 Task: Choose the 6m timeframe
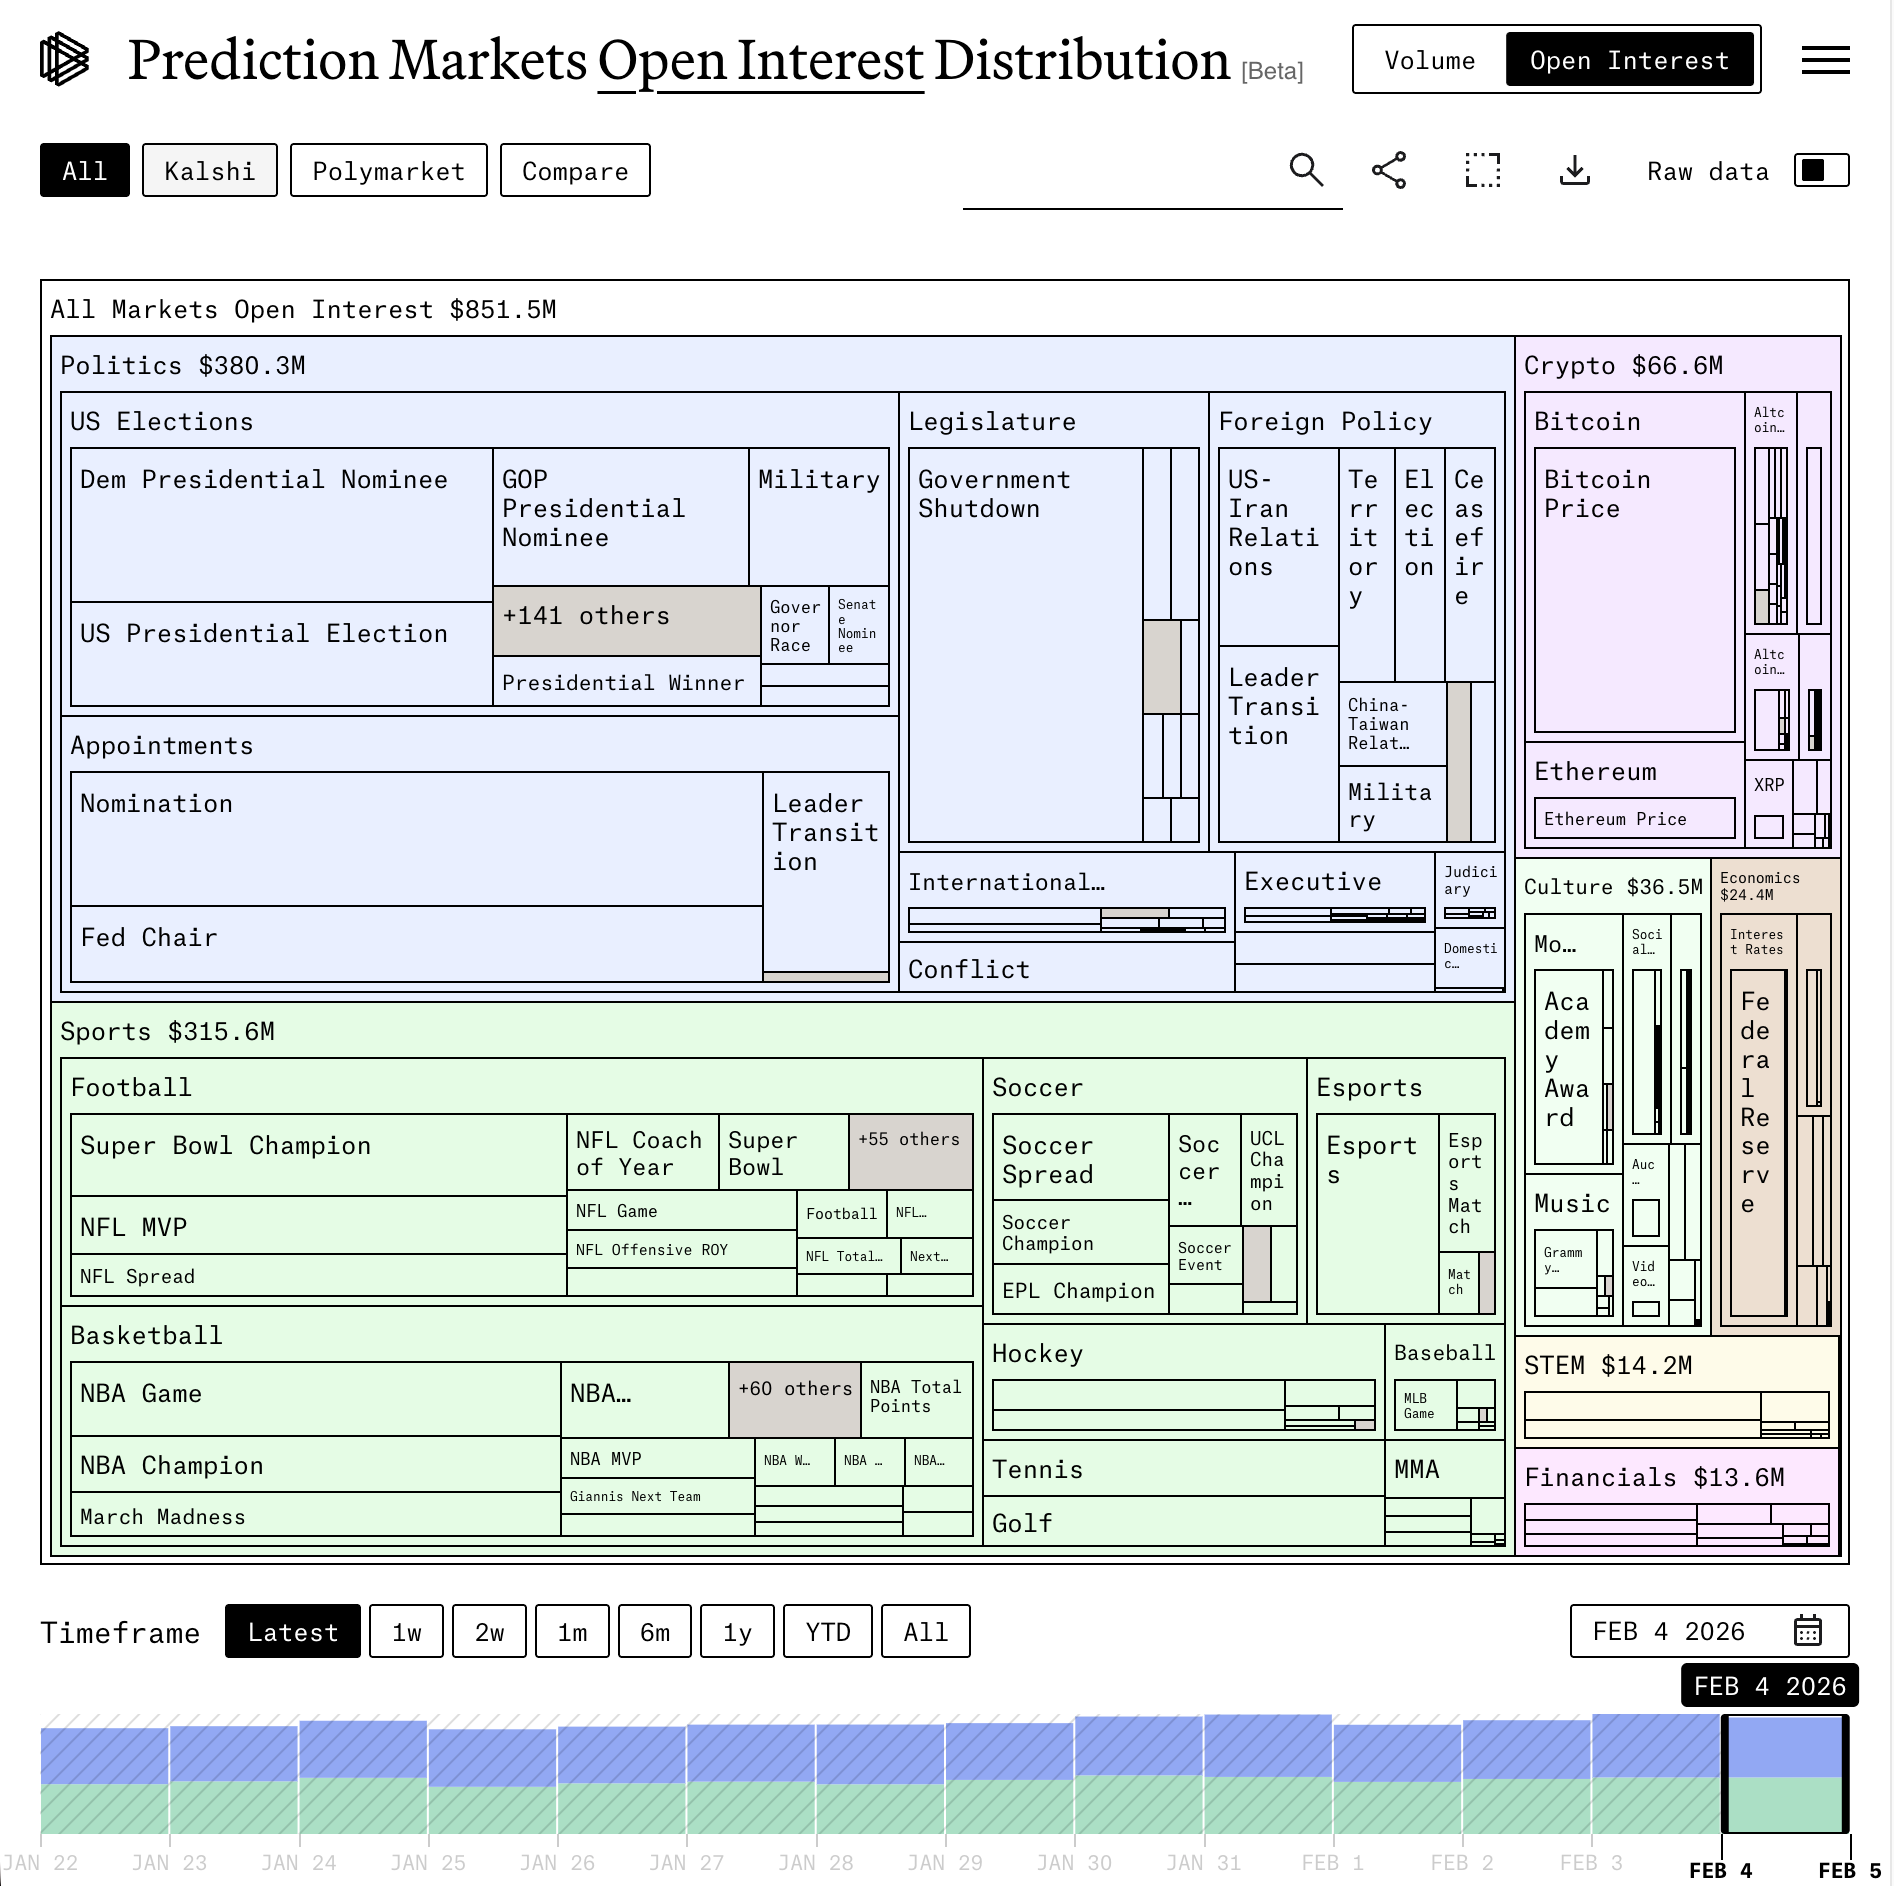(655, 1631)
